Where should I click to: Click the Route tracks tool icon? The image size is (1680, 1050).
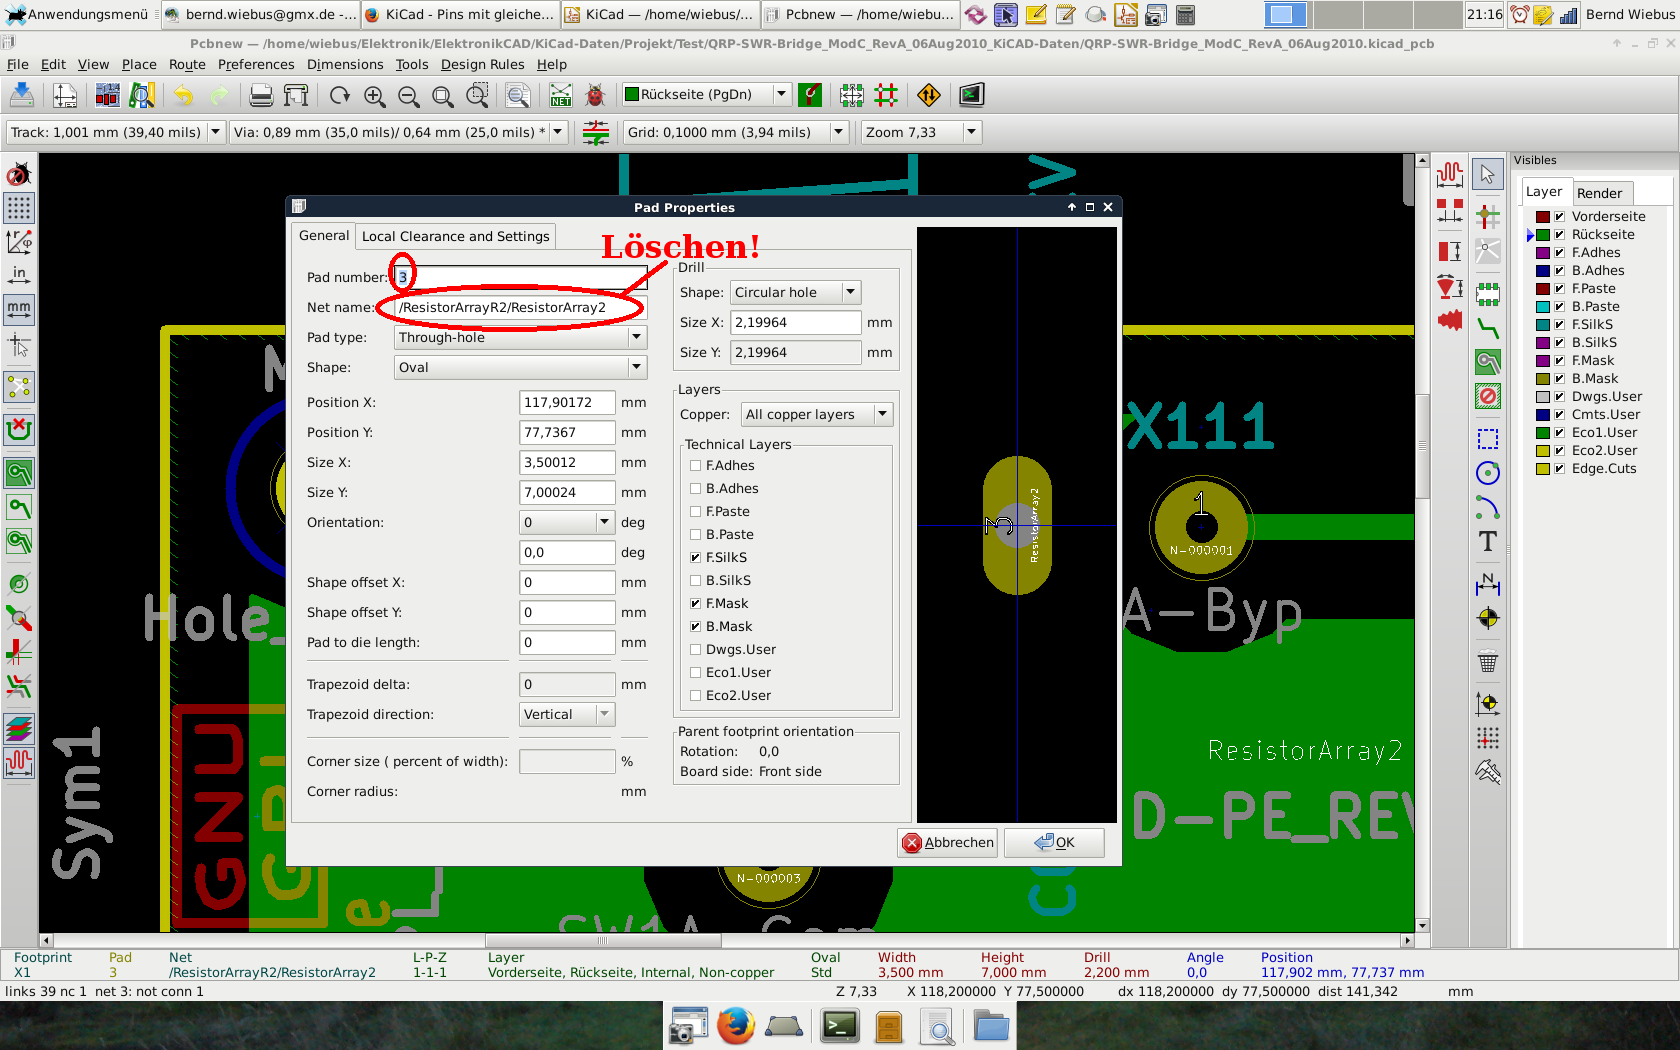tap(1488, 328)
